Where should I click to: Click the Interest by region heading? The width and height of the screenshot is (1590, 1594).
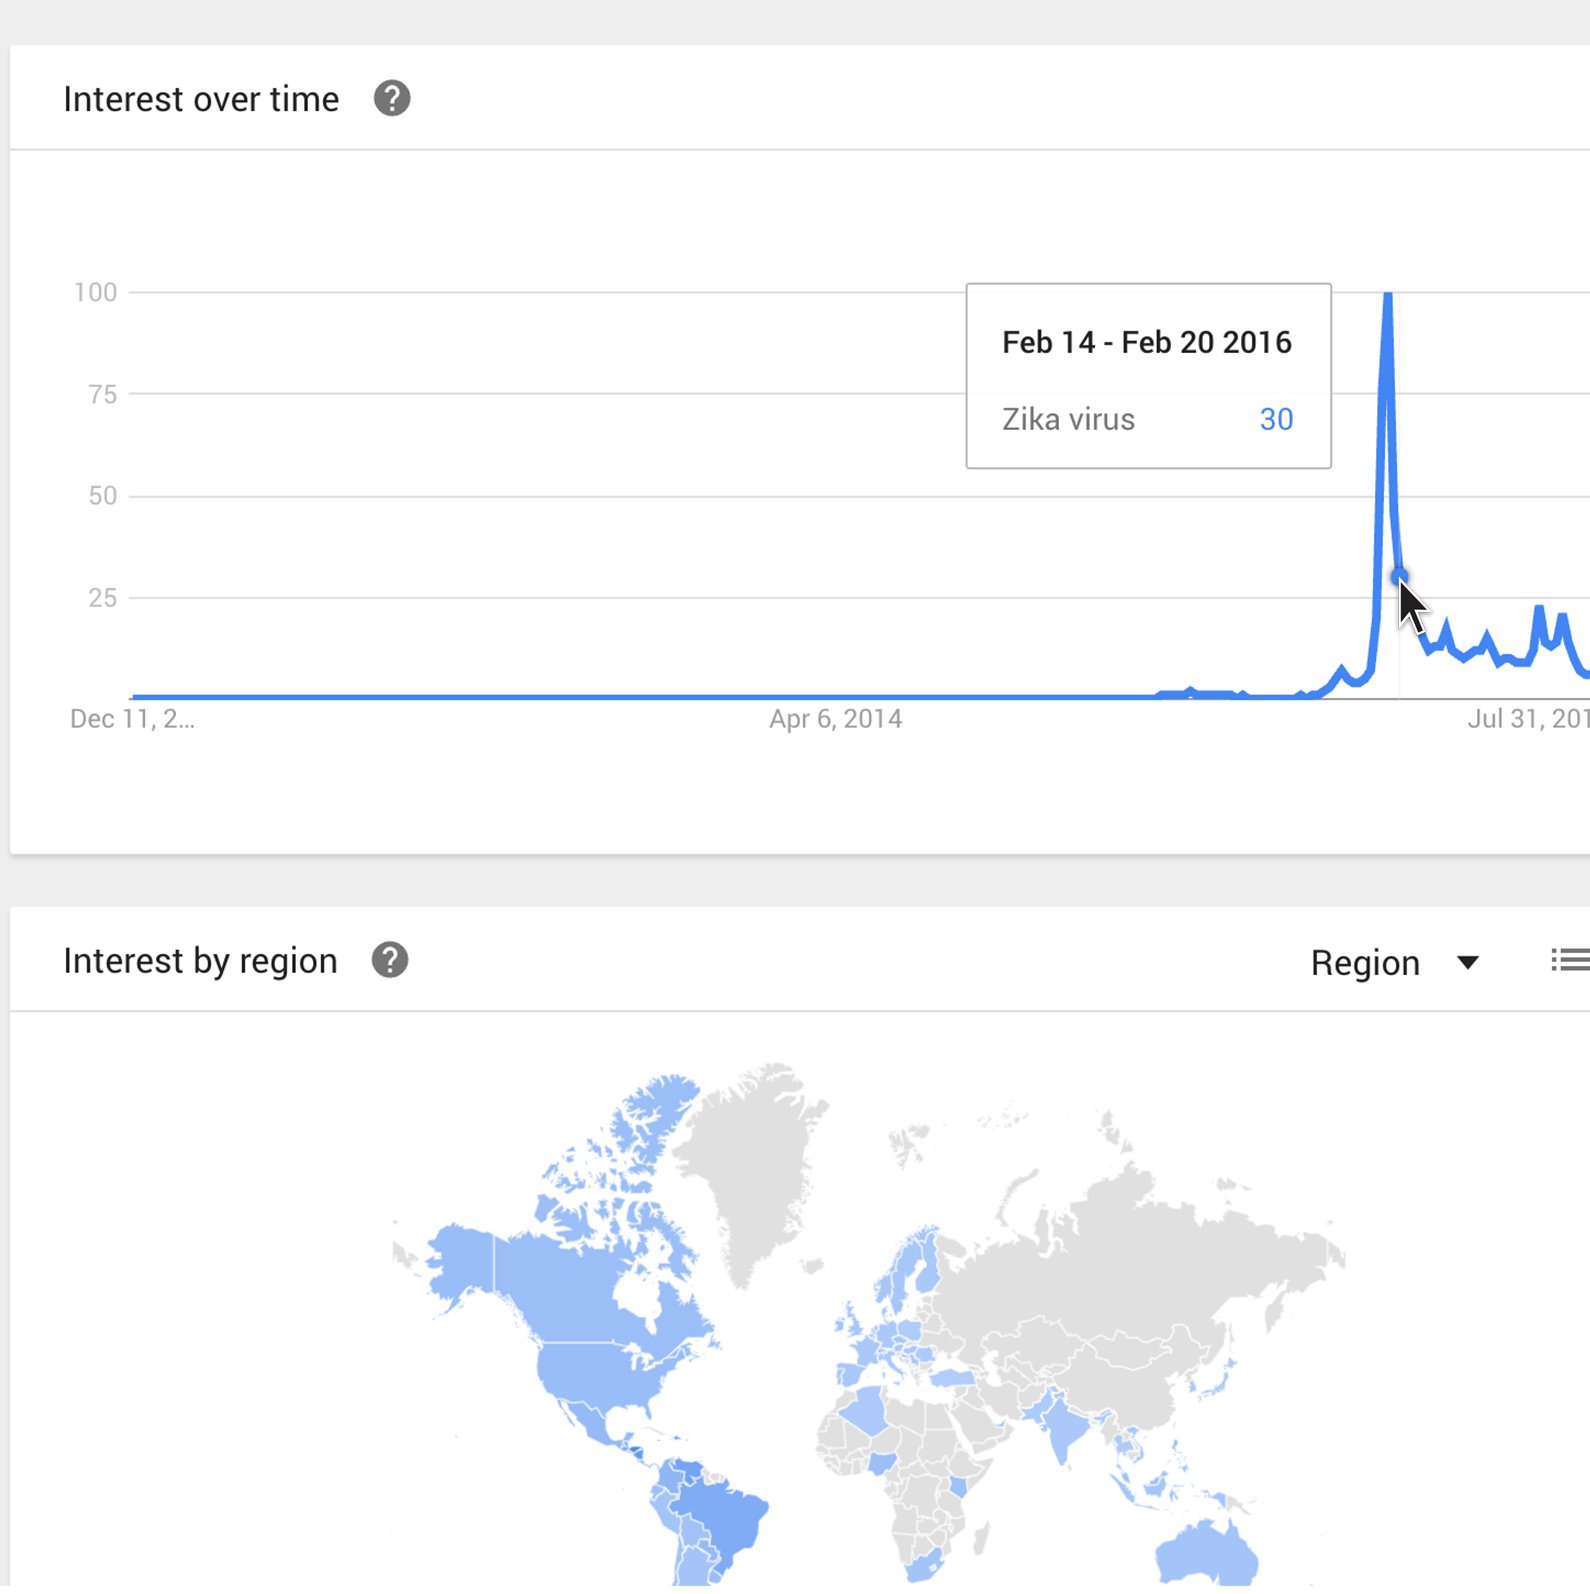click(200, 961)
